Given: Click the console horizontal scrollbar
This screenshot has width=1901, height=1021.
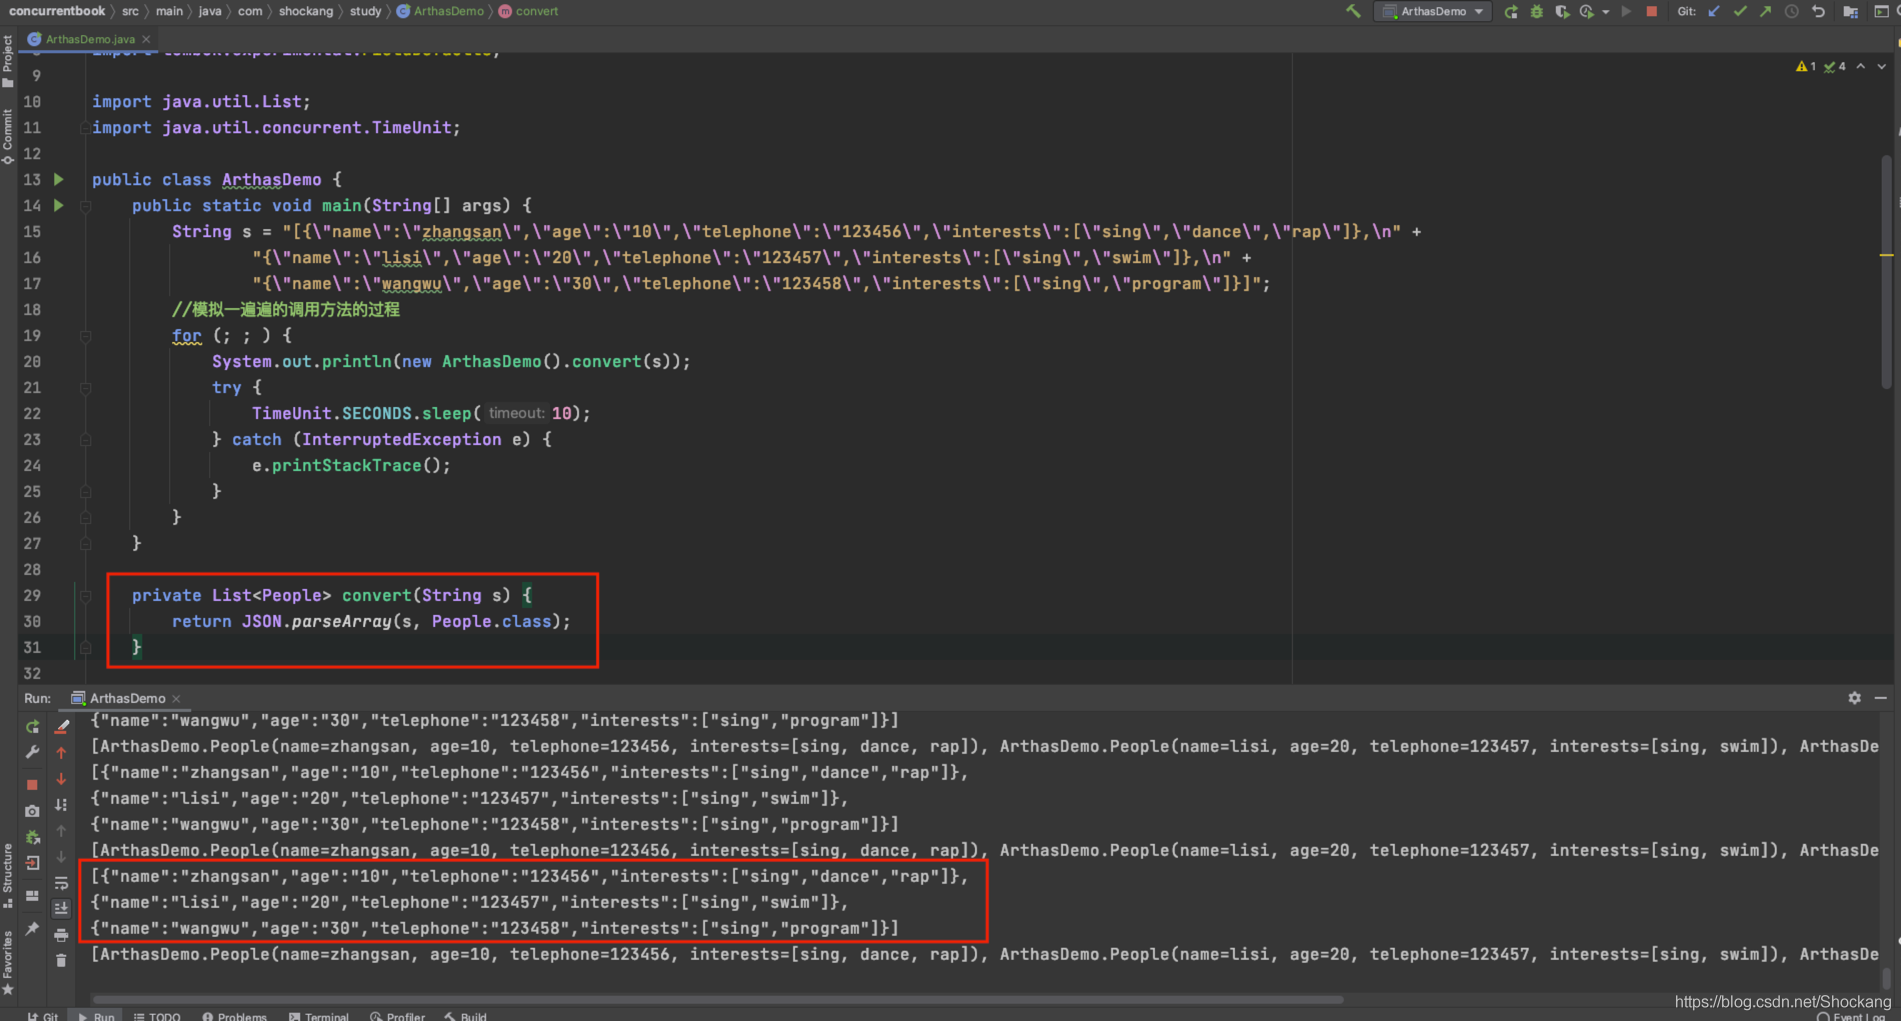Looking at the screenshot, I should coord(717,998).
